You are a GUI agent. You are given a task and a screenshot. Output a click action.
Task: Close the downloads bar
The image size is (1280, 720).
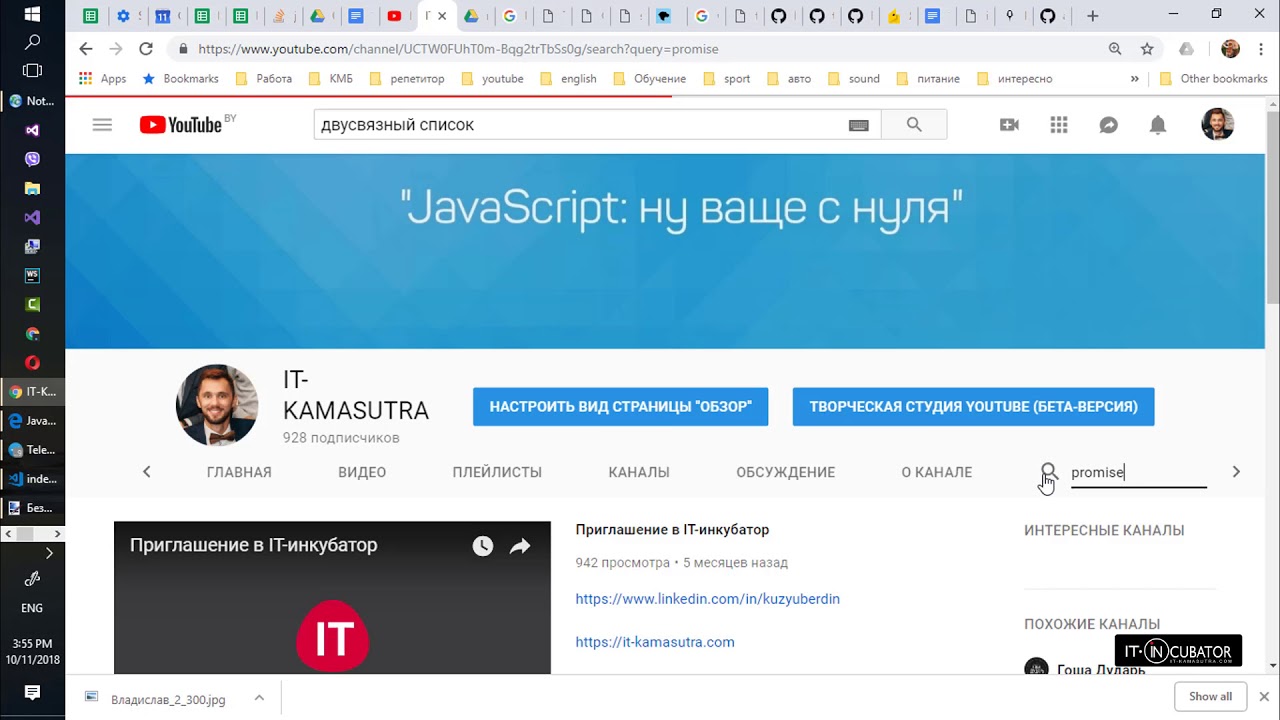pos(1264,696)
